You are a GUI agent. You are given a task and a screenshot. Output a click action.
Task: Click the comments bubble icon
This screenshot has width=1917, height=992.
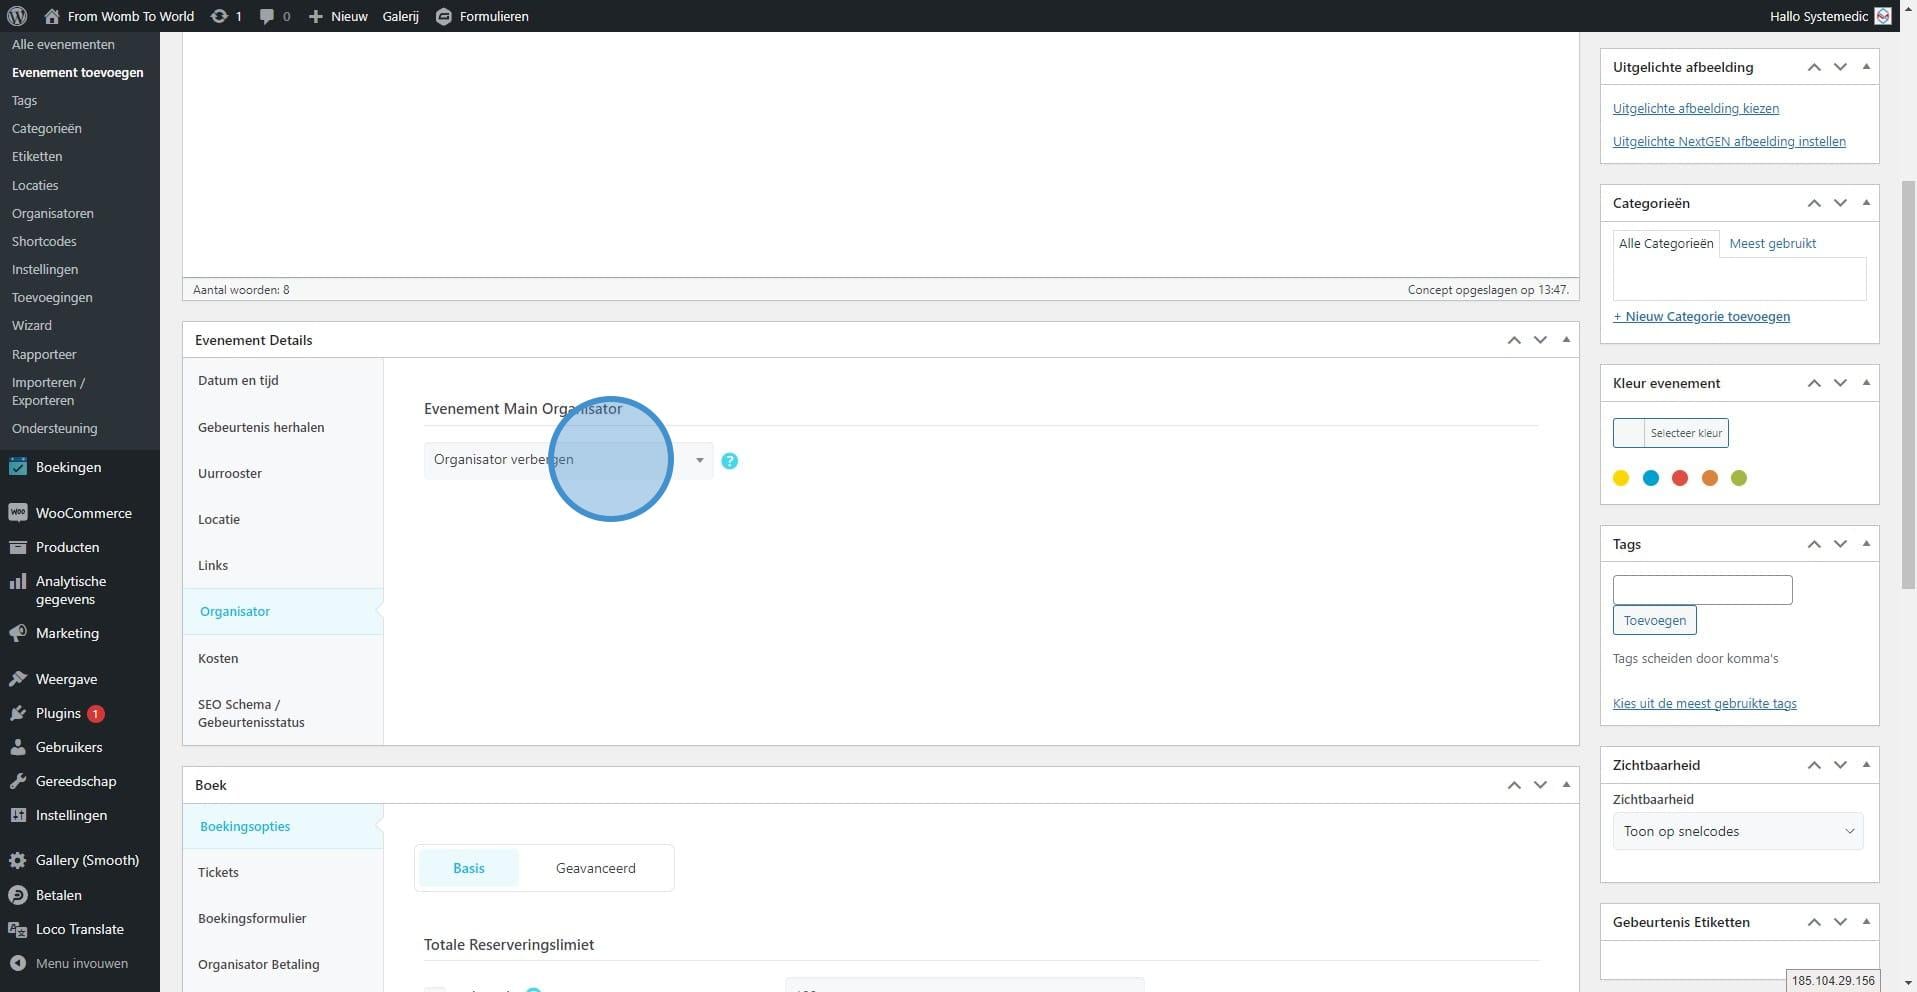point(267,16)
